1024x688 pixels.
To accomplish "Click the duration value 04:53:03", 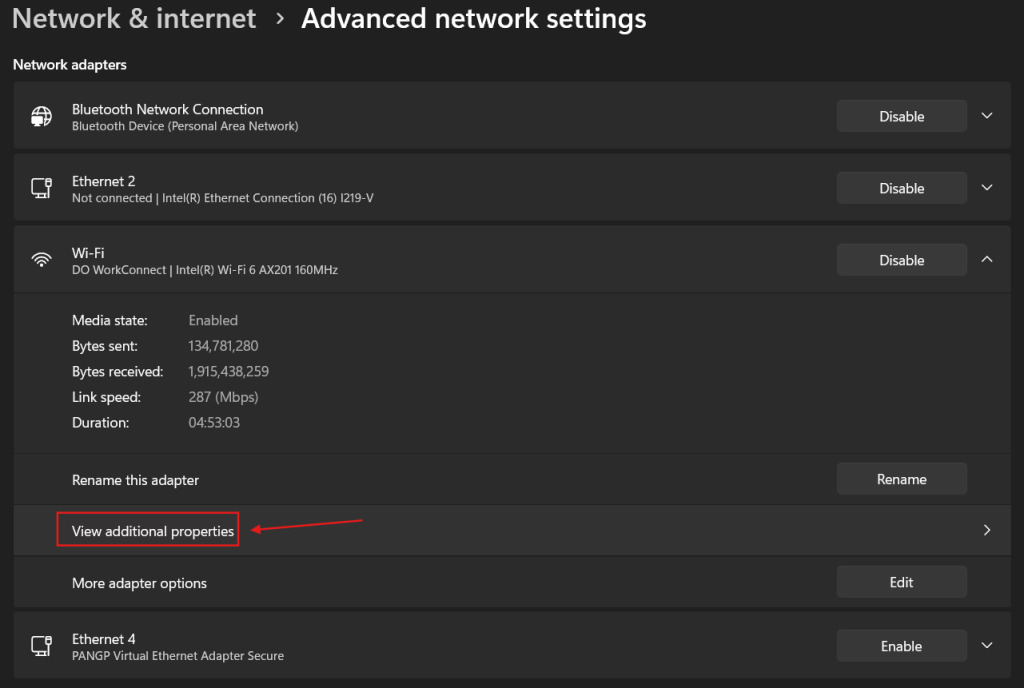I will (214, 422).
